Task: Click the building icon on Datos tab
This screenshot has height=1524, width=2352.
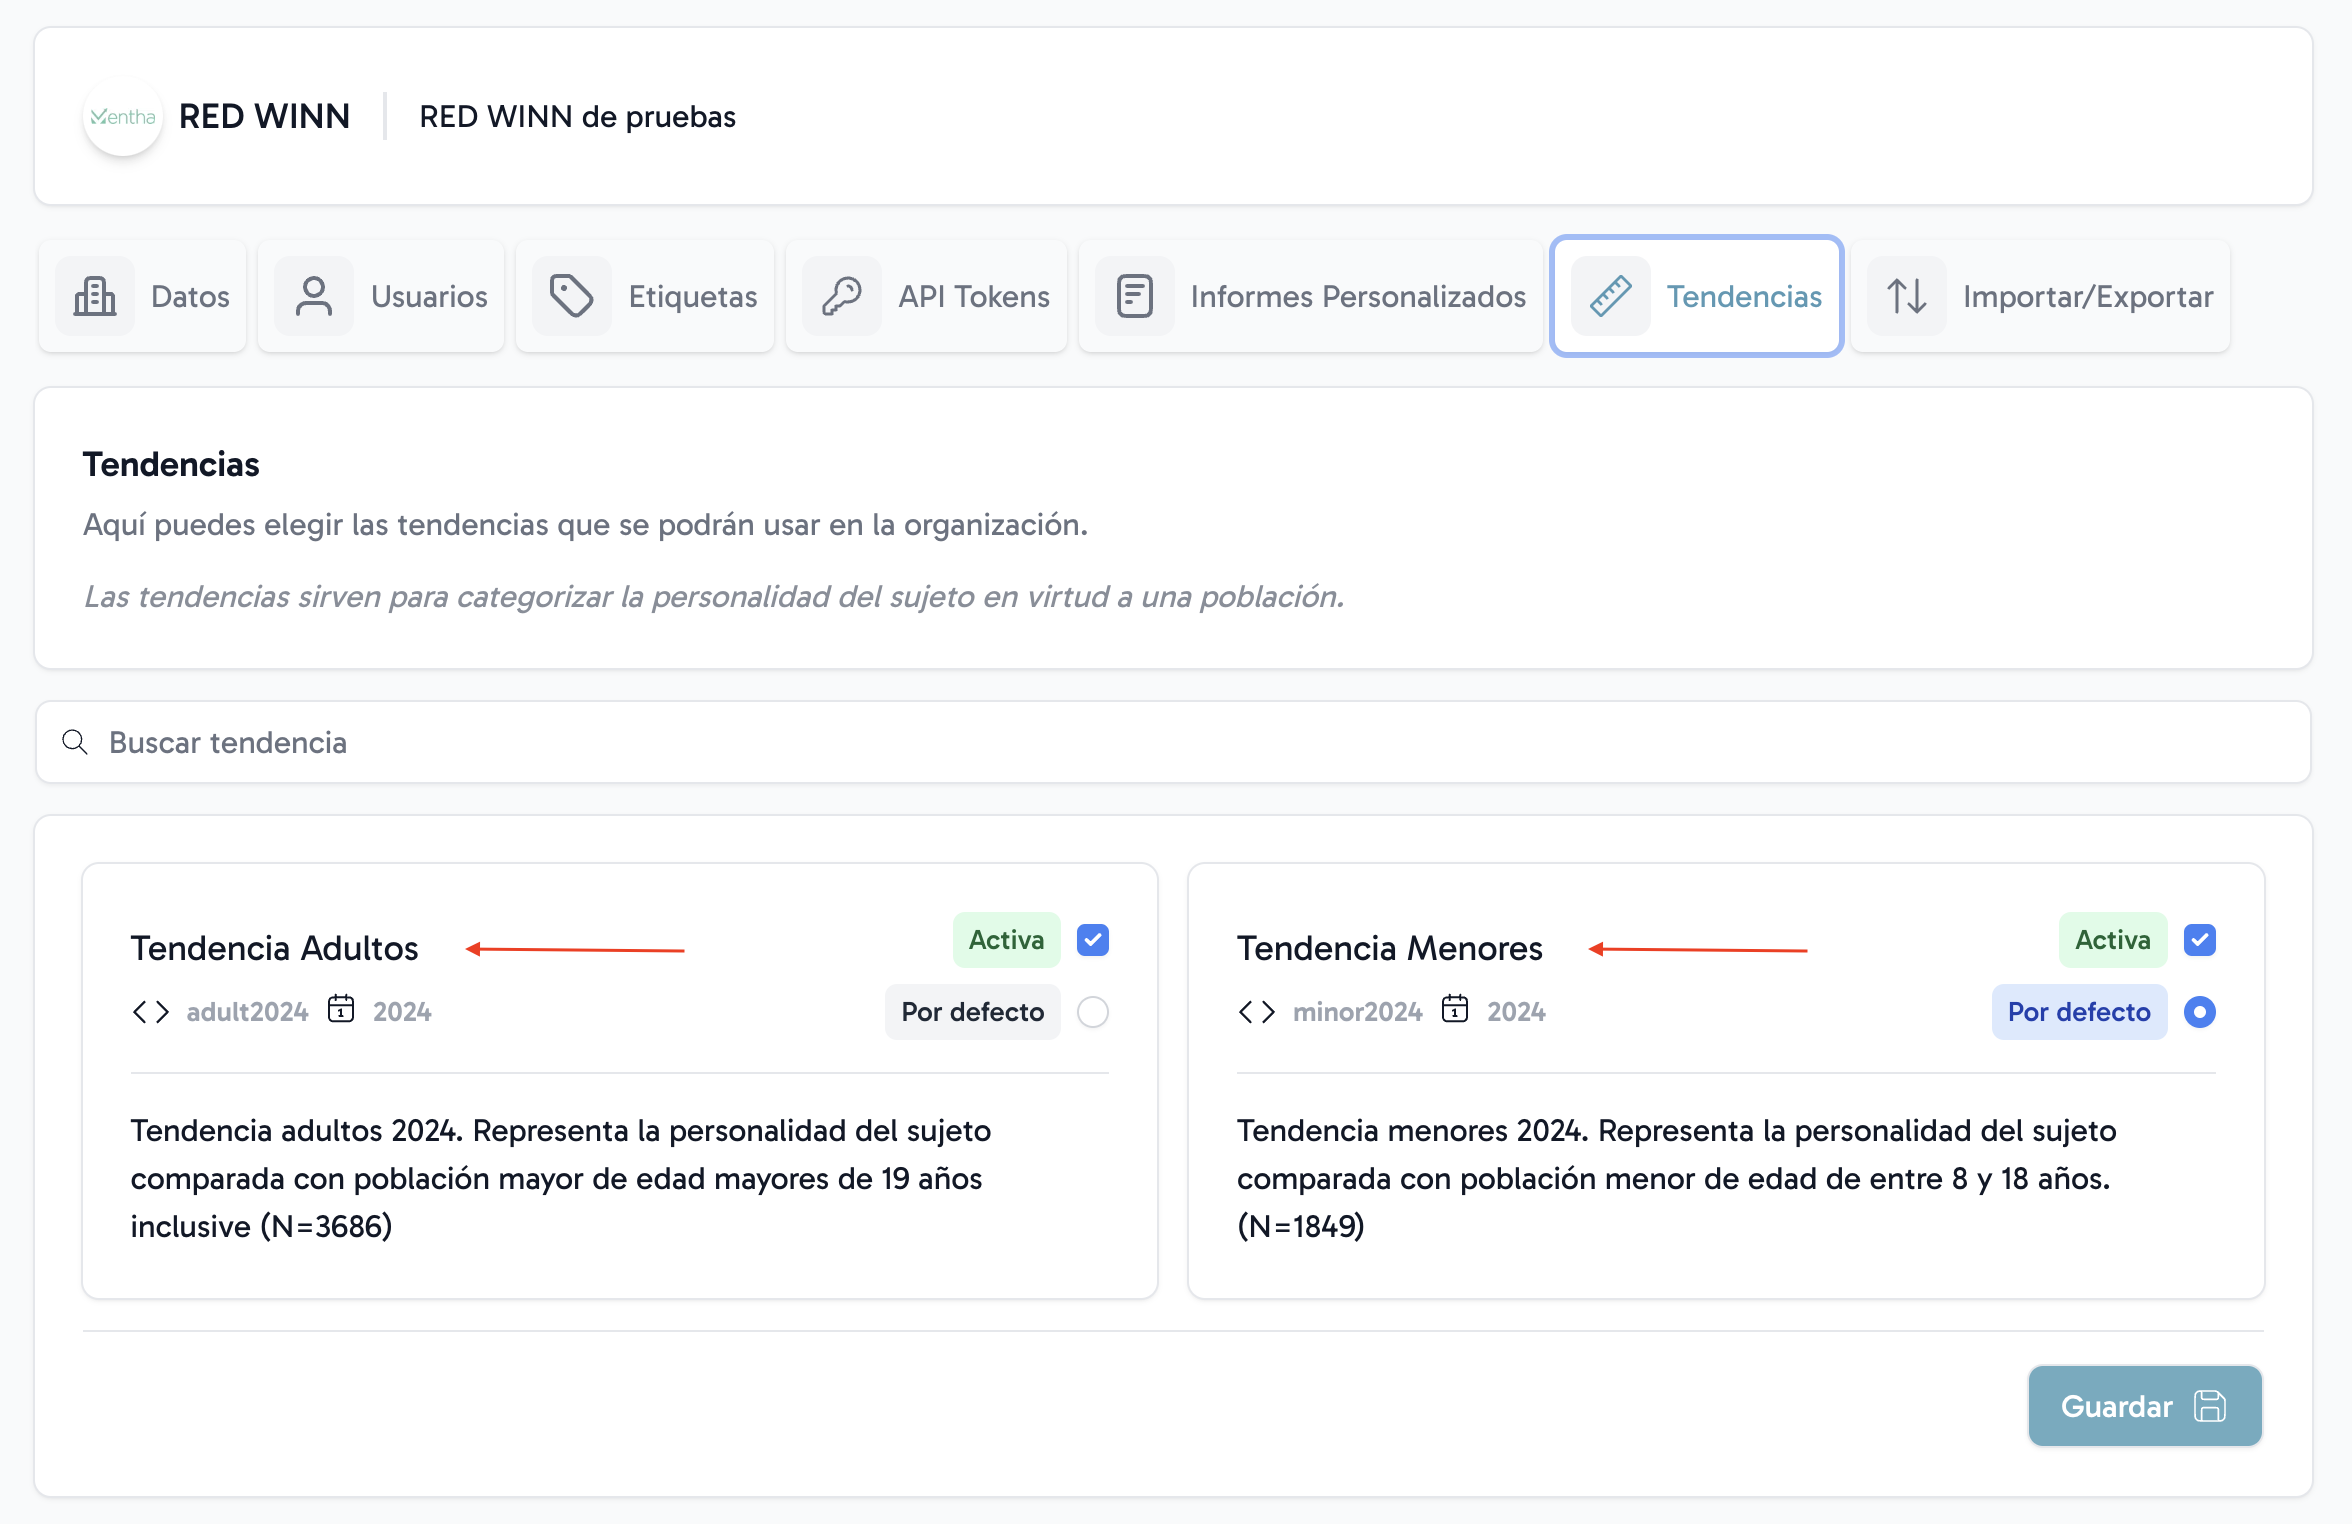Action: coord(95,297)
